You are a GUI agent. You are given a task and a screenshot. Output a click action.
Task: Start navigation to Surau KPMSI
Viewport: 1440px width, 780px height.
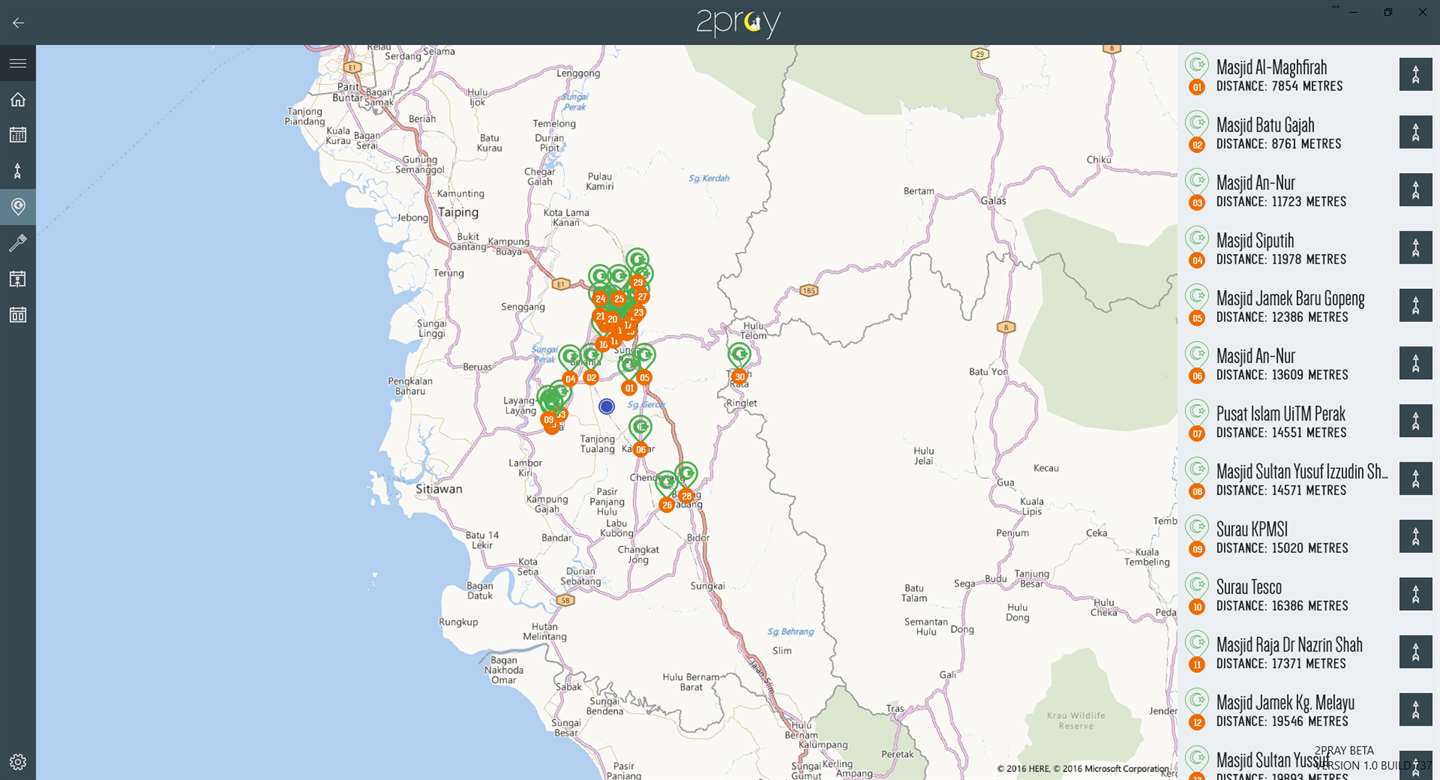(x=1415, y=537)
